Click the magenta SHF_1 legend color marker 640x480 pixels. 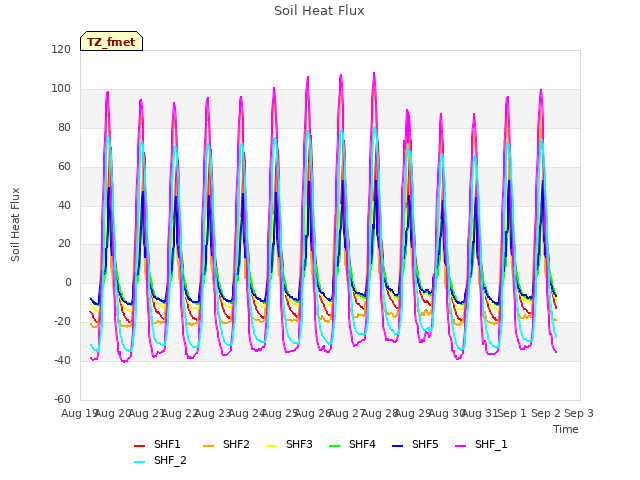coord(460,446)
